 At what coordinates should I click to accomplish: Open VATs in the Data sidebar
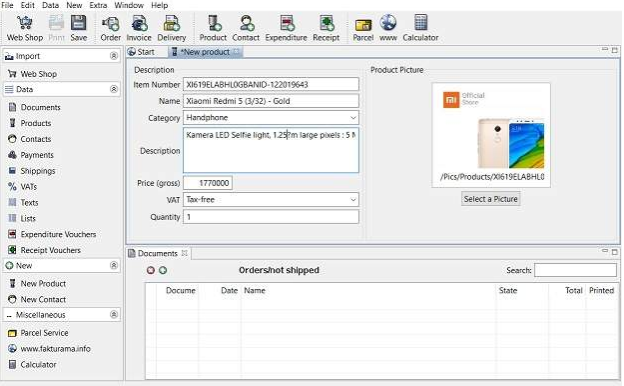click(x=23, y=187)
